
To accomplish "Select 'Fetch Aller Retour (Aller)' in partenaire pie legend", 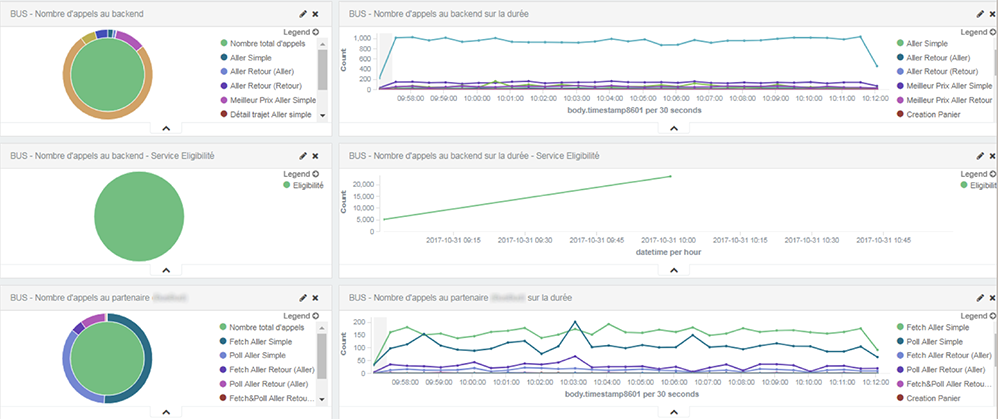I will 266,369.
